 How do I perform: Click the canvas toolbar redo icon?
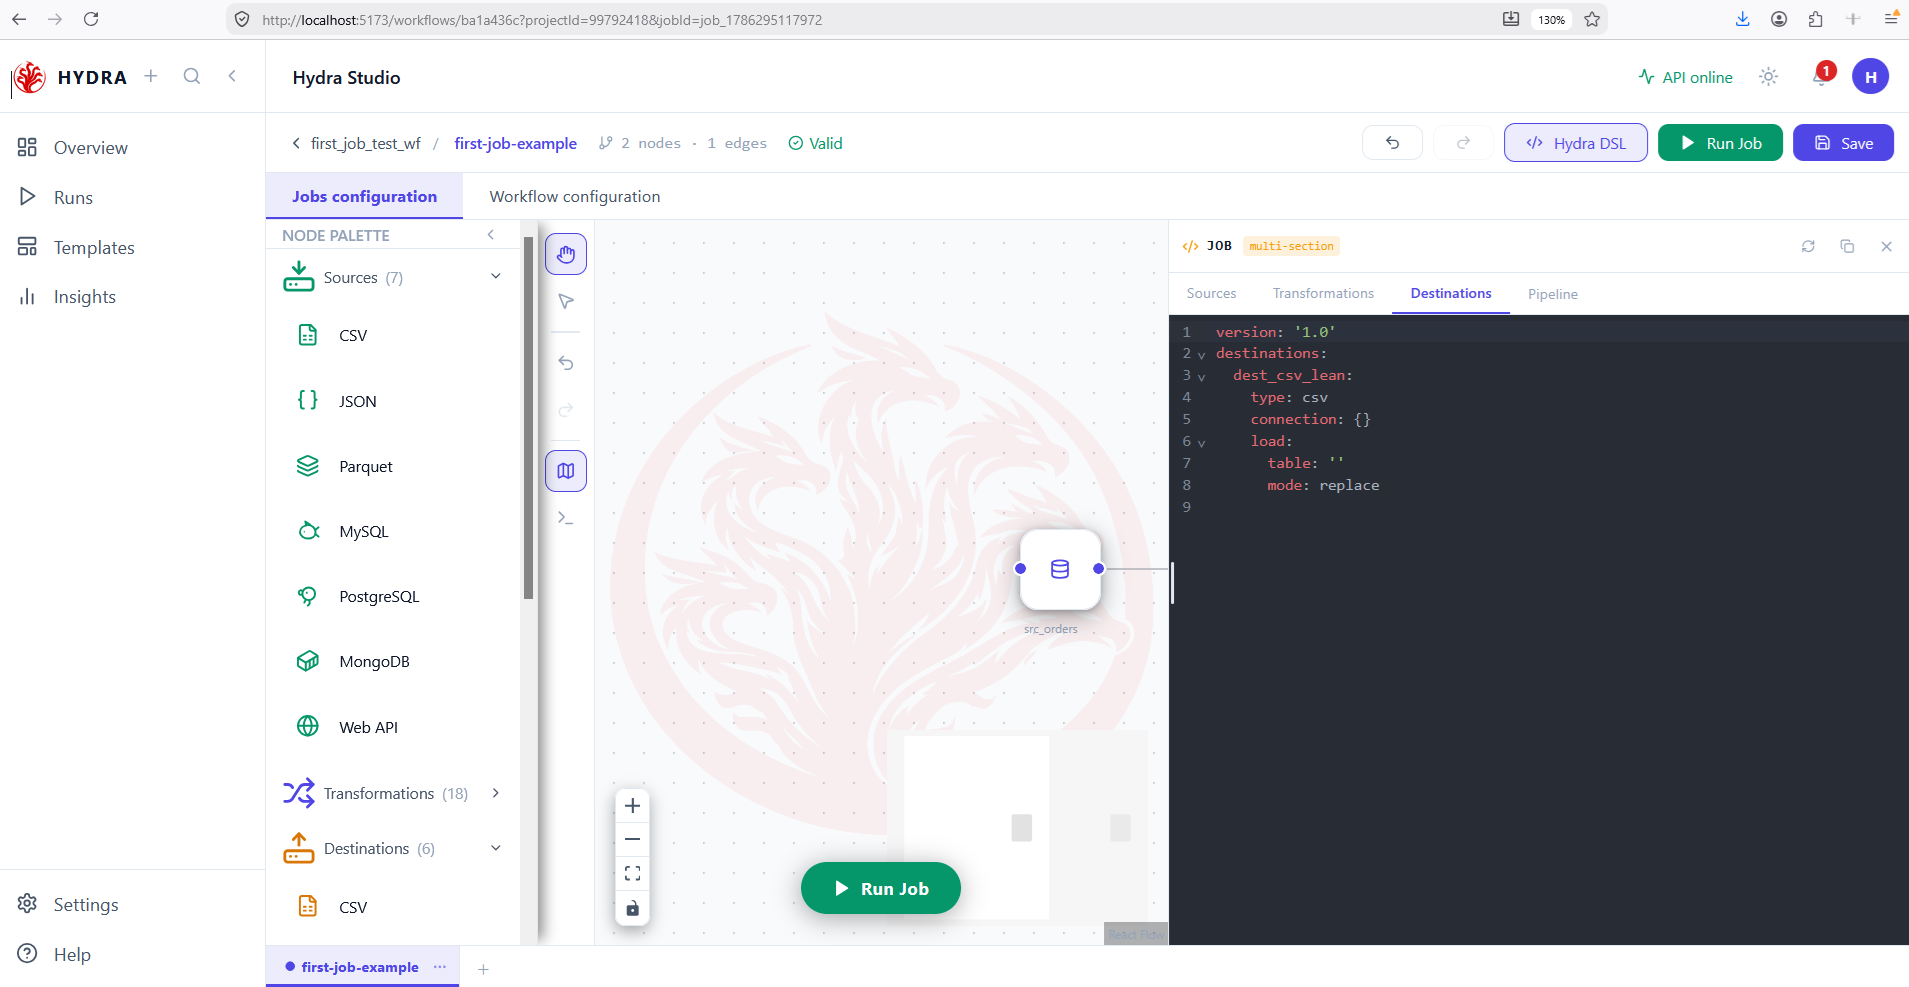566,410
